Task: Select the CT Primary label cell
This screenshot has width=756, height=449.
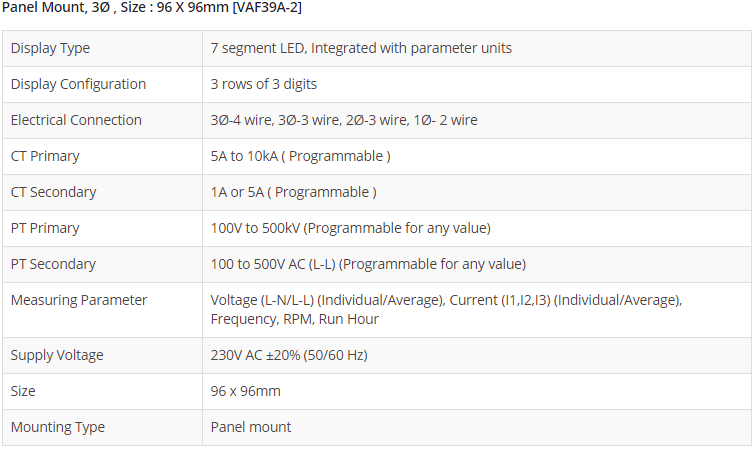Action: [45, 156]
